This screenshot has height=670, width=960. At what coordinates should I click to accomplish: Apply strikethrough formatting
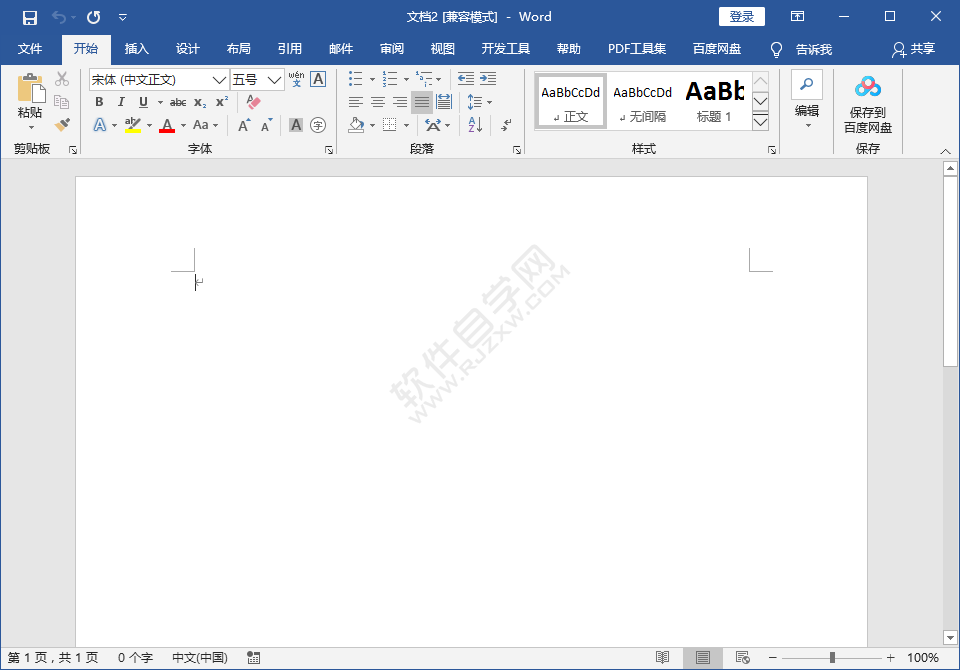(179, 102)
